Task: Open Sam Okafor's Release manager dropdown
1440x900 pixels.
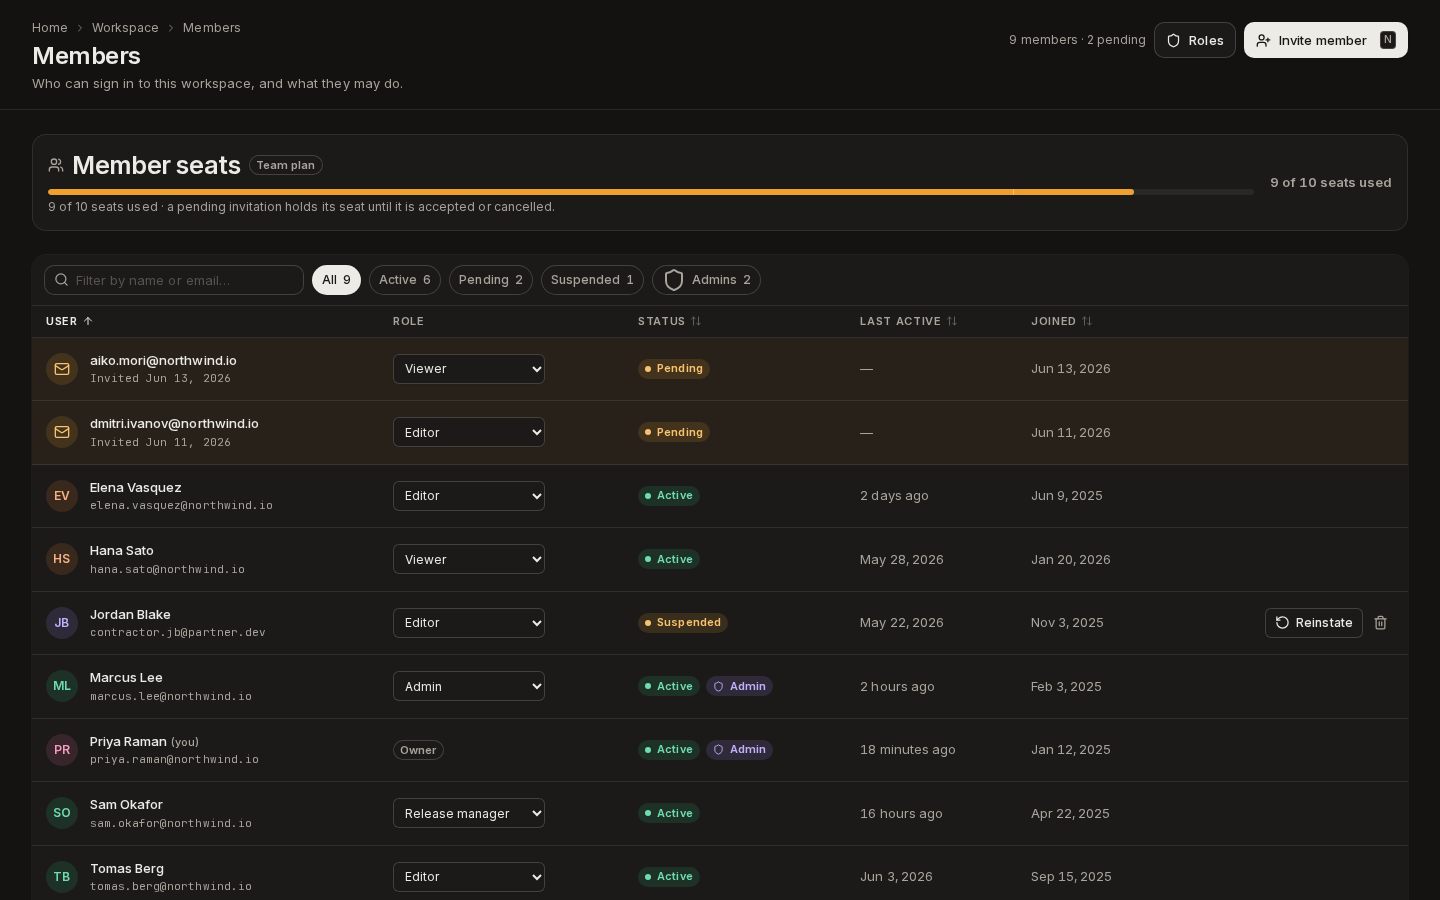Action: click(x=469, y=813)
